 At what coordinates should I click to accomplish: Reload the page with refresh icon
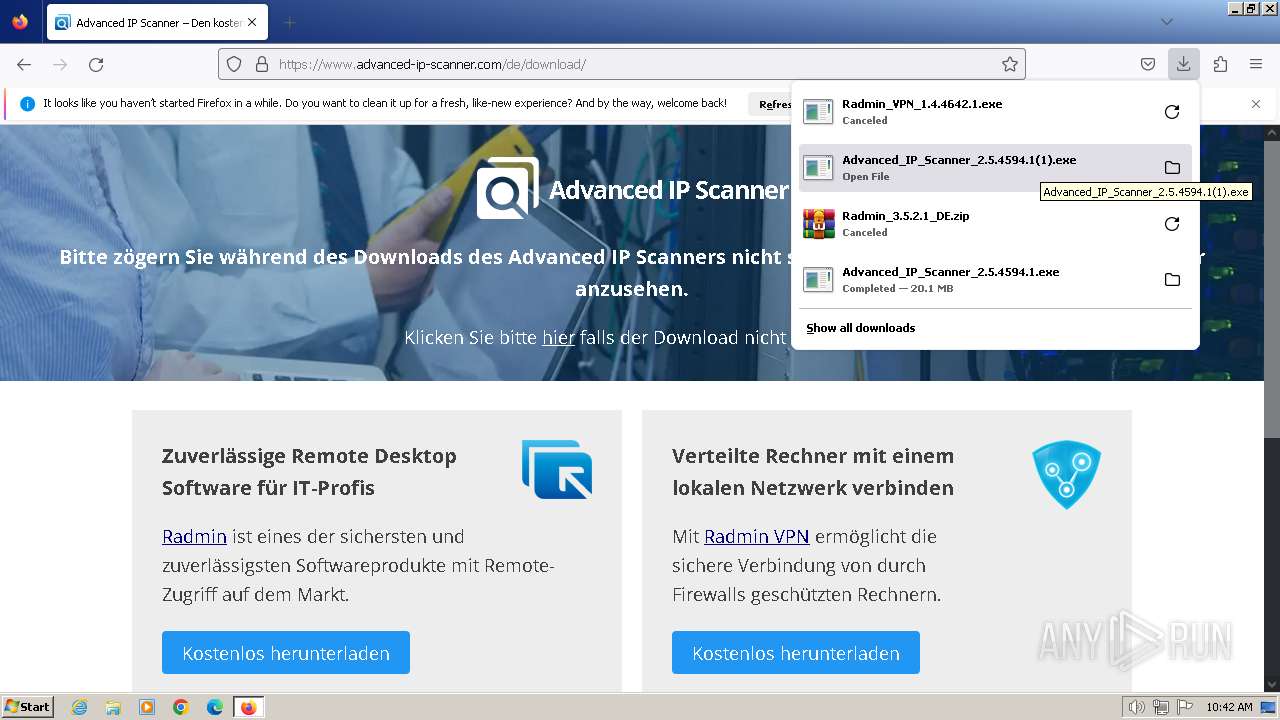pos(96,64)
